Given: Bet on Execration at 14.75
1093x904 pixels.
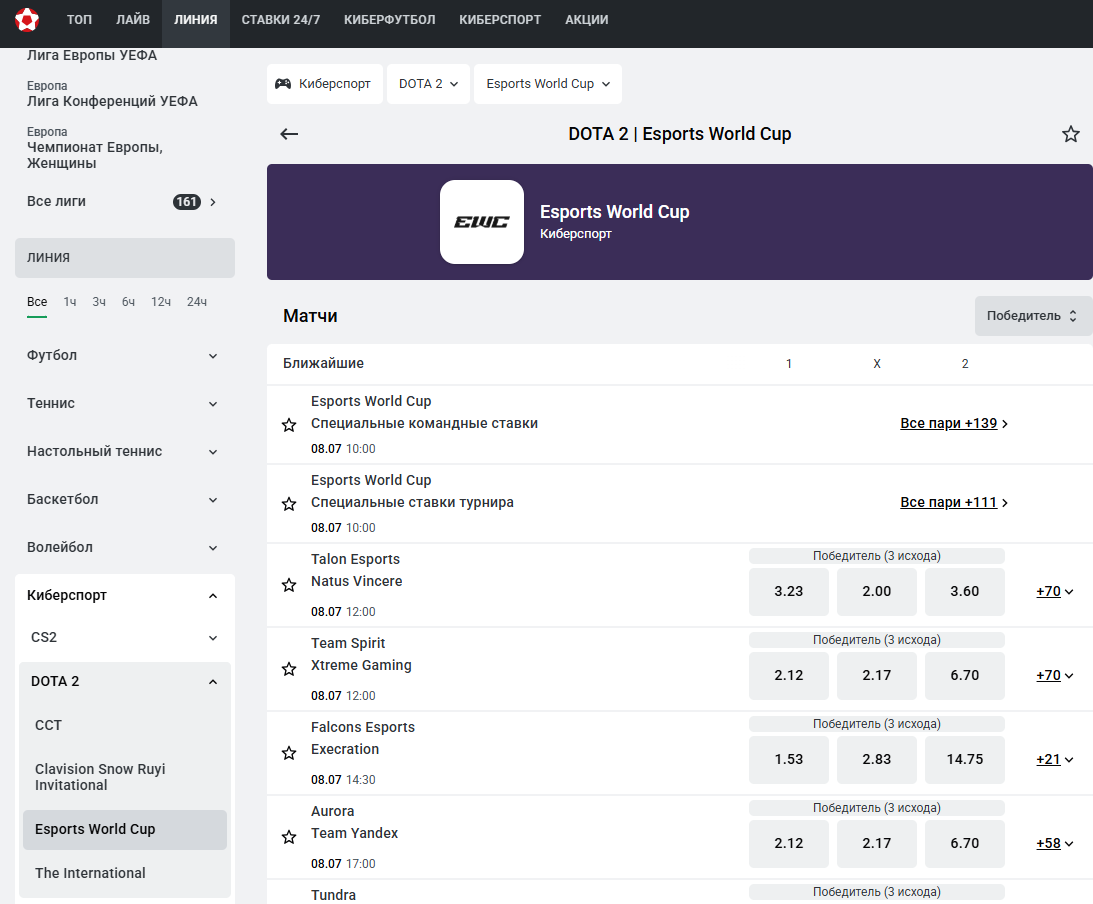Looking at the screenshot, I should [965, 759].
